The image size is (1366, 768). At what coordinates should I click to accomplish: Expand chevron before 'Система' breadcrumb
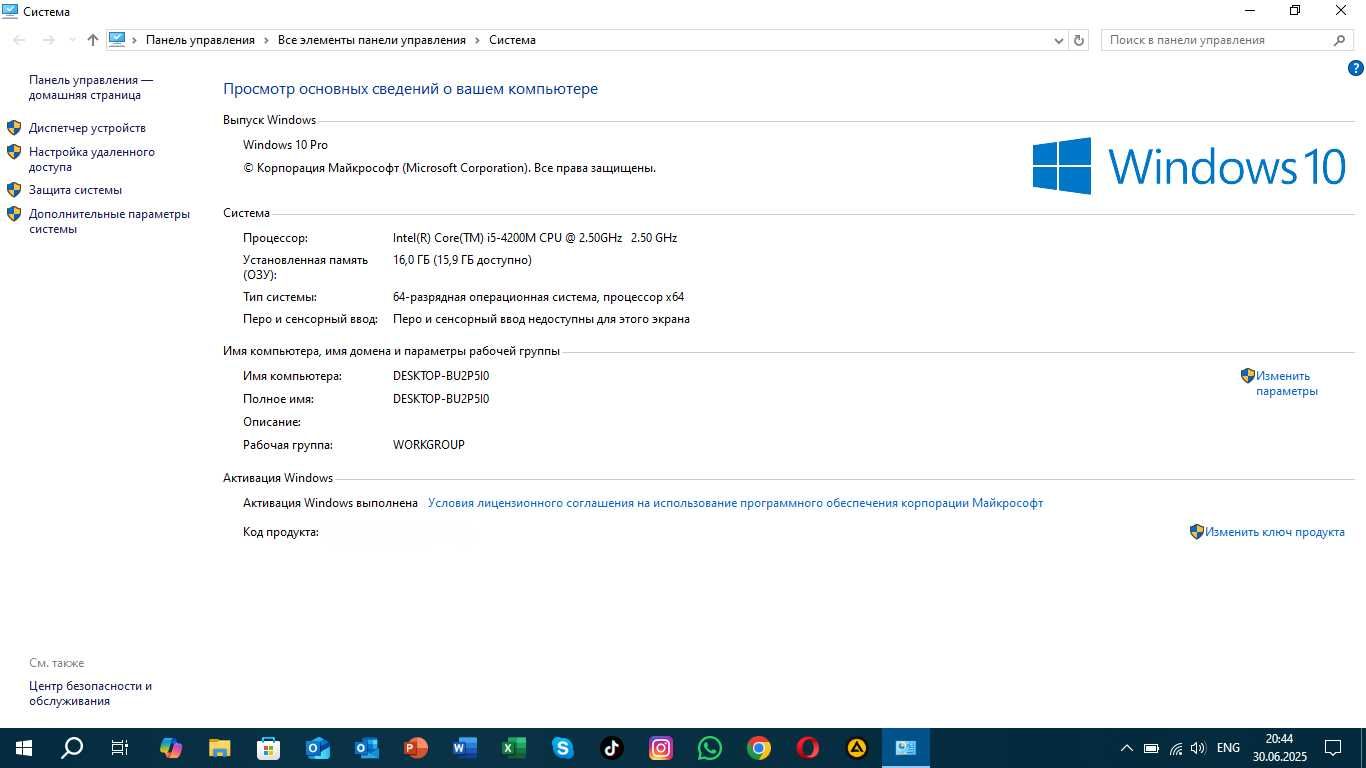477,40
